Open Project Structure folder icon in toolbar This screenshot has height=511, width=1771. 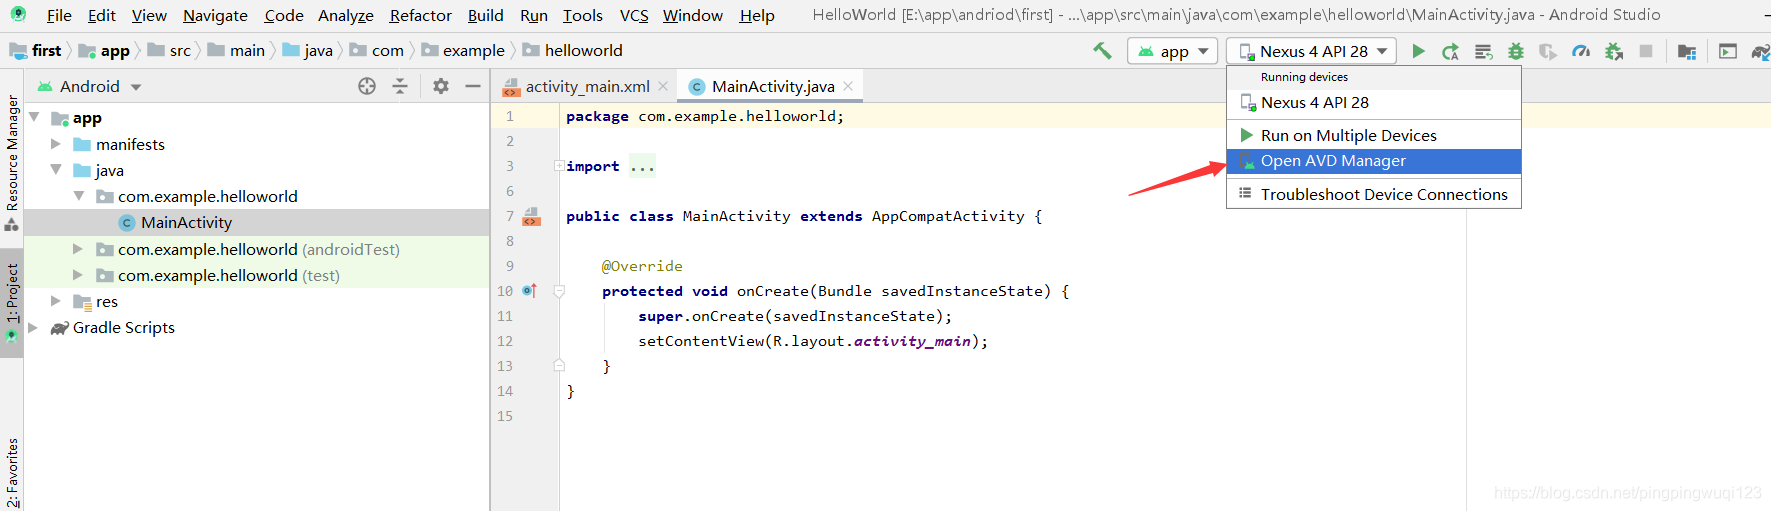coord(1687,51)
